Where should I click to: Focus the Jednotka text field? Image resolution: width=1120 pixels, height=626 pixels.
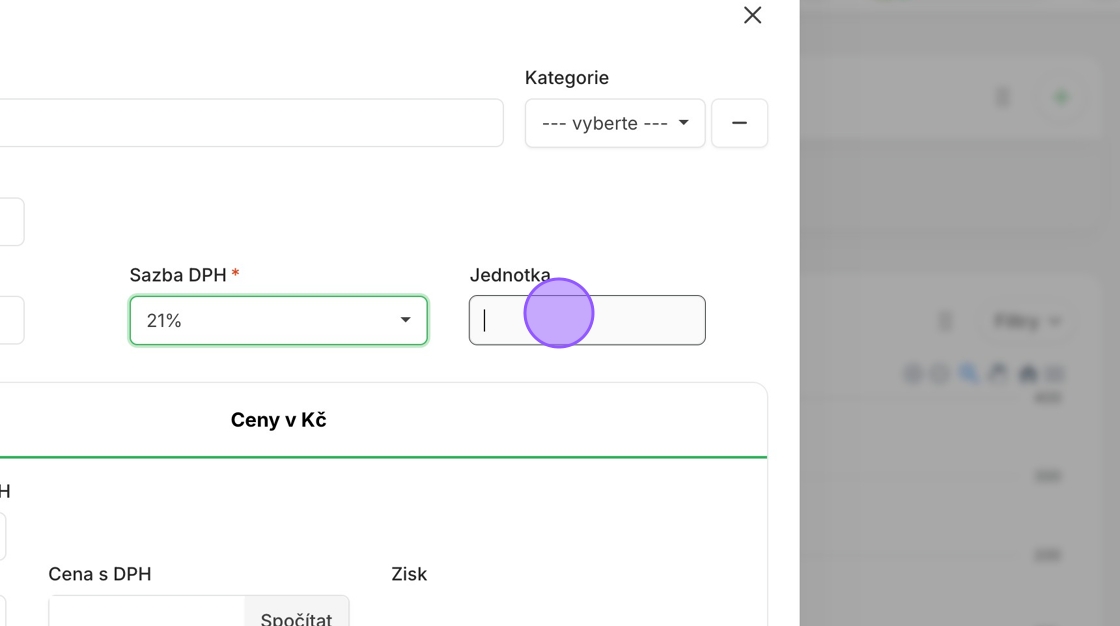[x=587, y=320]
